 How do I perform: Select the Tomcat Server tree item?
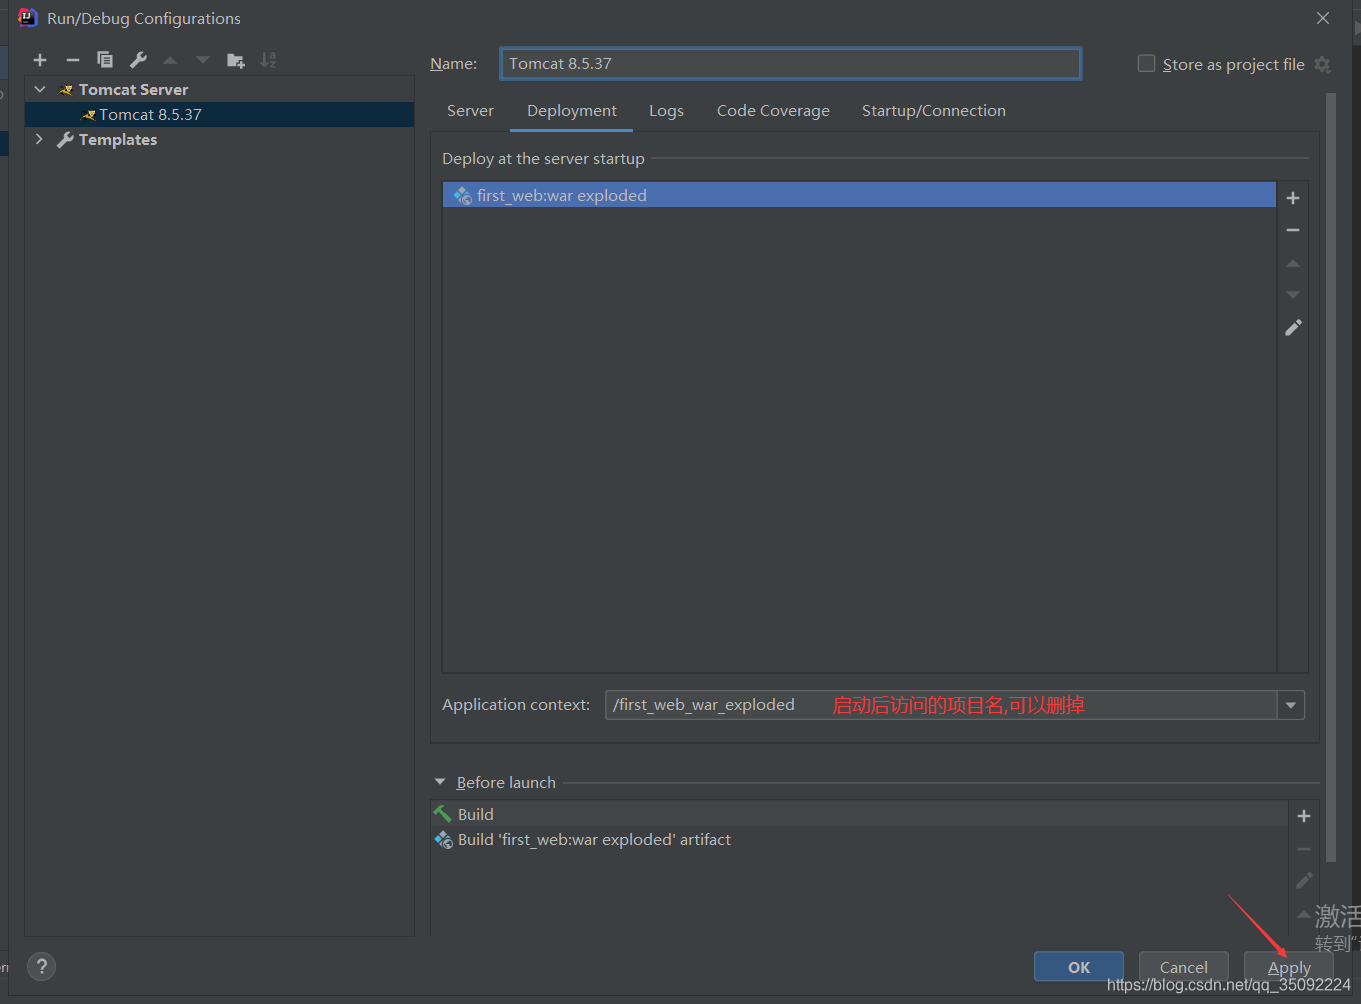219,89
